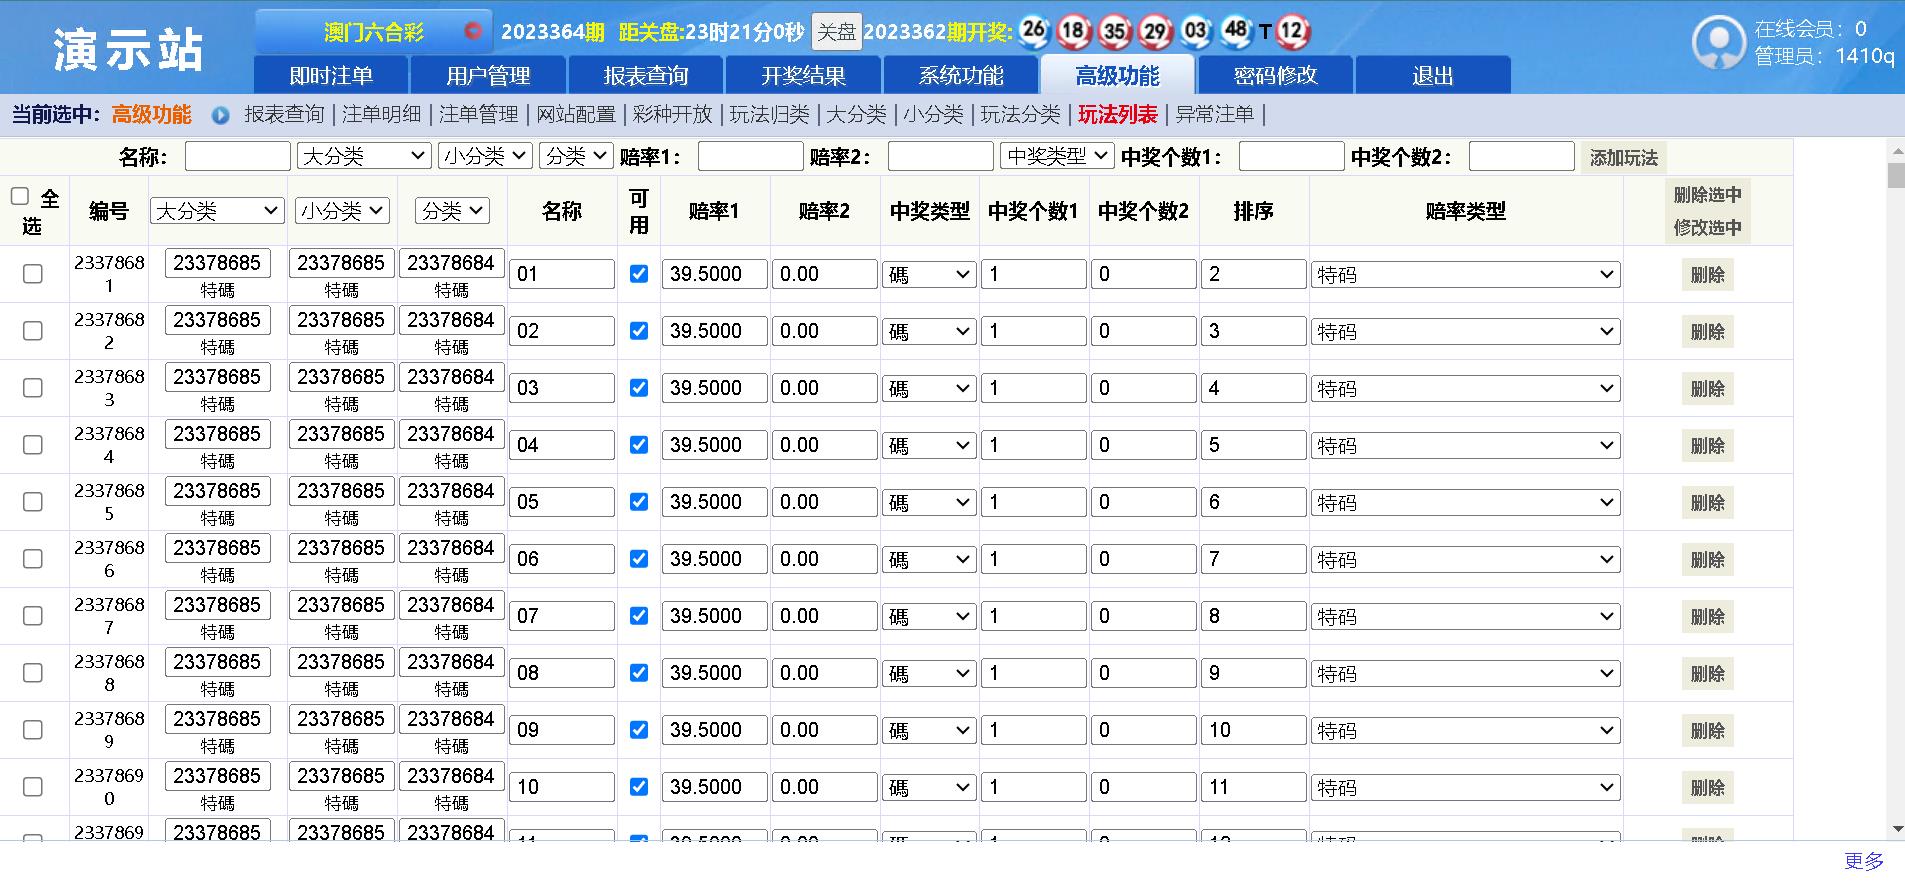
Task: Click the vertical scrollbar thumb
Action: [1896, 176]
